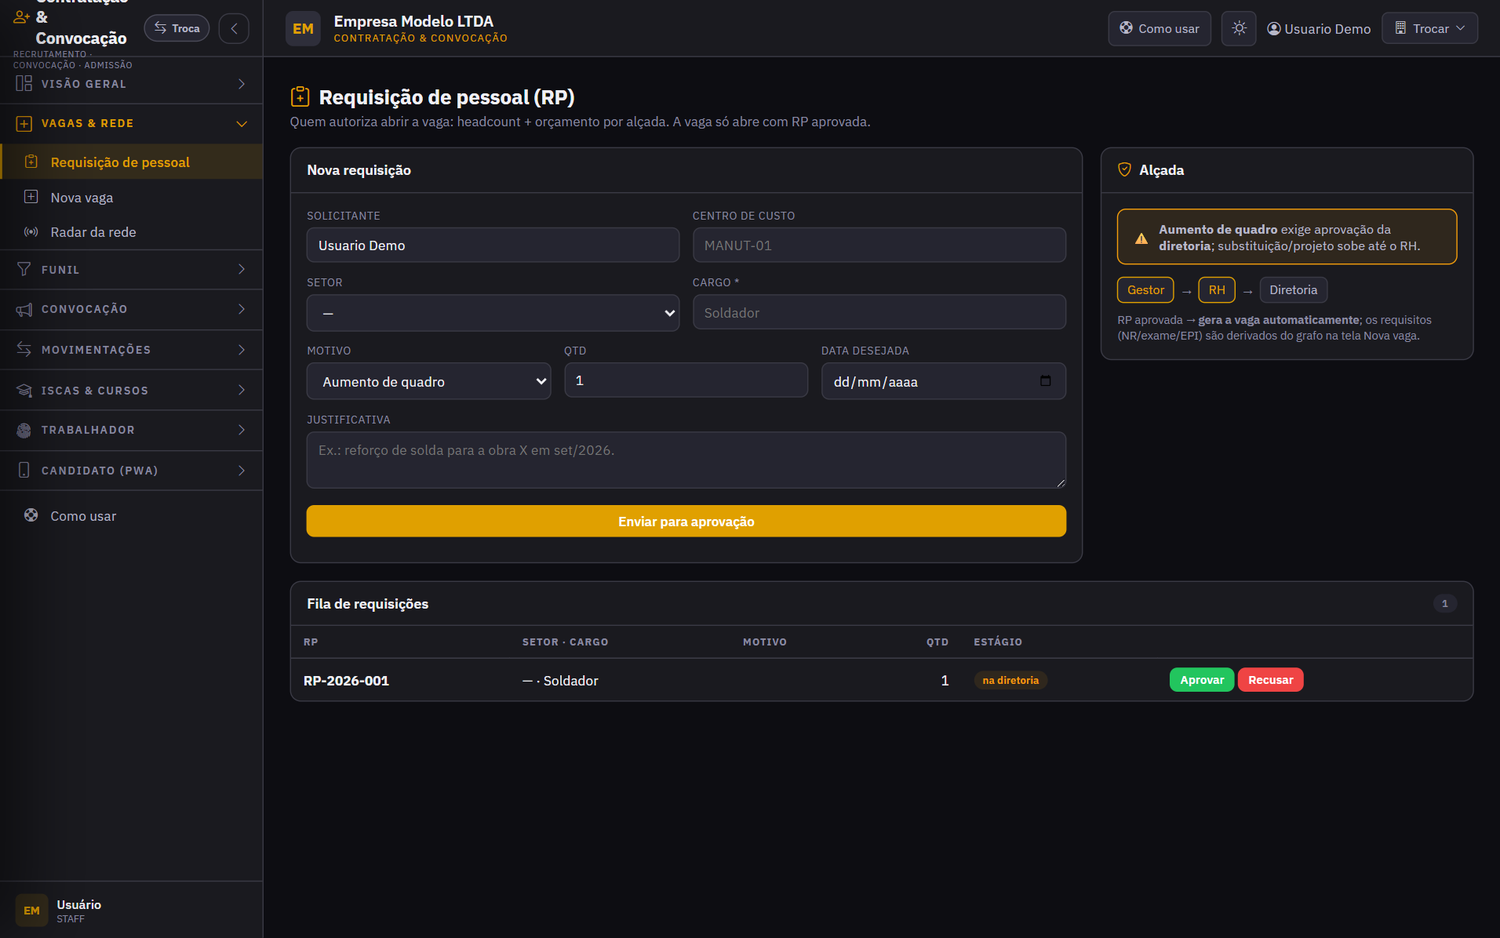Approve RP-2026-001 with Aprovar button
1500x938 pixels.
(1202, 680)
